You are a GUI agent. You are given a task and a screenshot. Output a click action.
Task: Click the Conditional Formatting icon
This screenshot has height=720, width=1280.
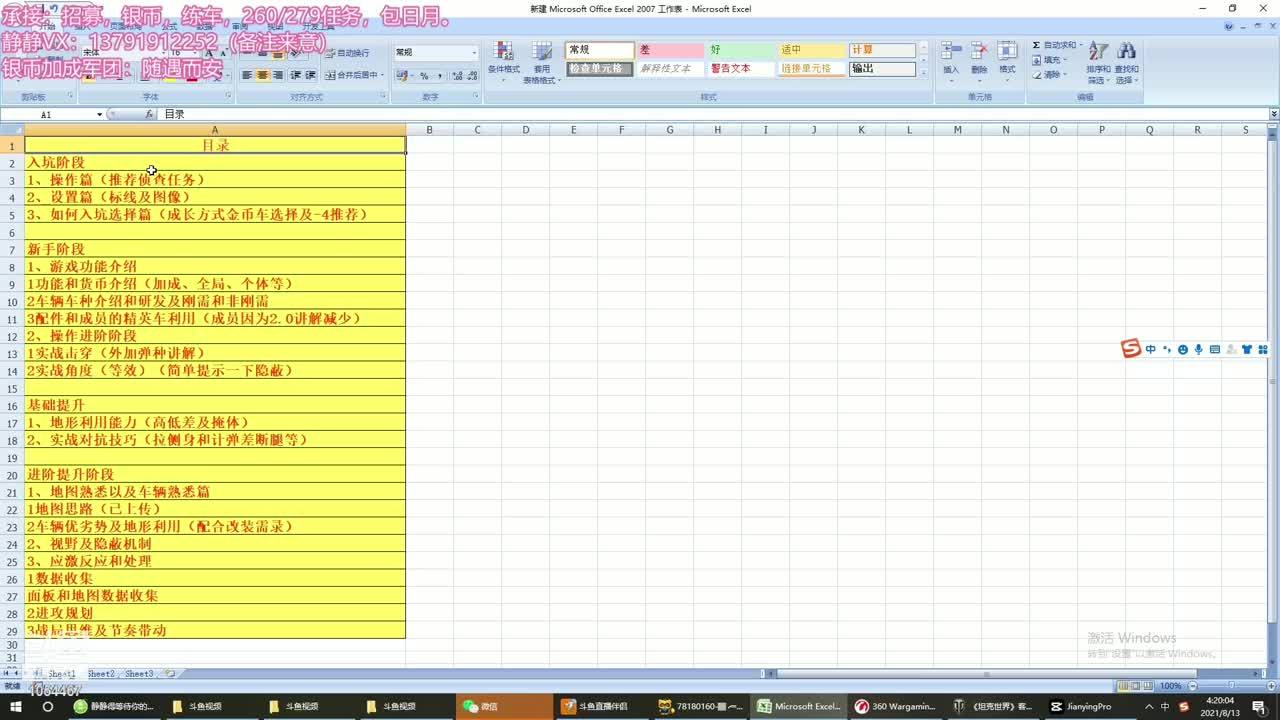(x=503, y=54)
